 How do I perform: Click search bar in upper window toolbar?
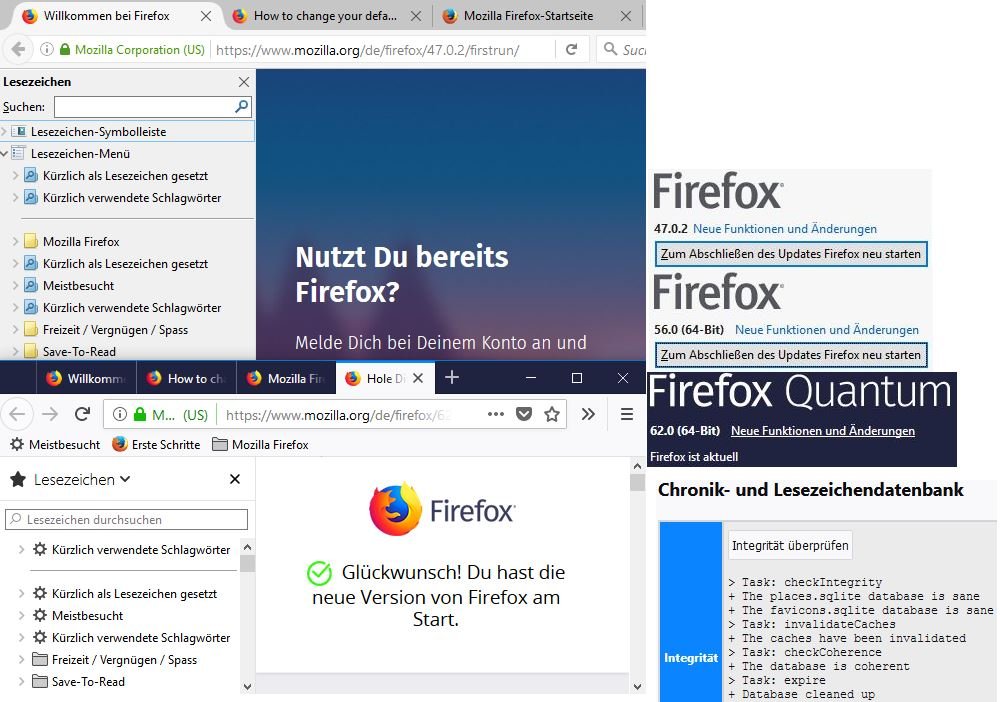click(x=624, y=49)
